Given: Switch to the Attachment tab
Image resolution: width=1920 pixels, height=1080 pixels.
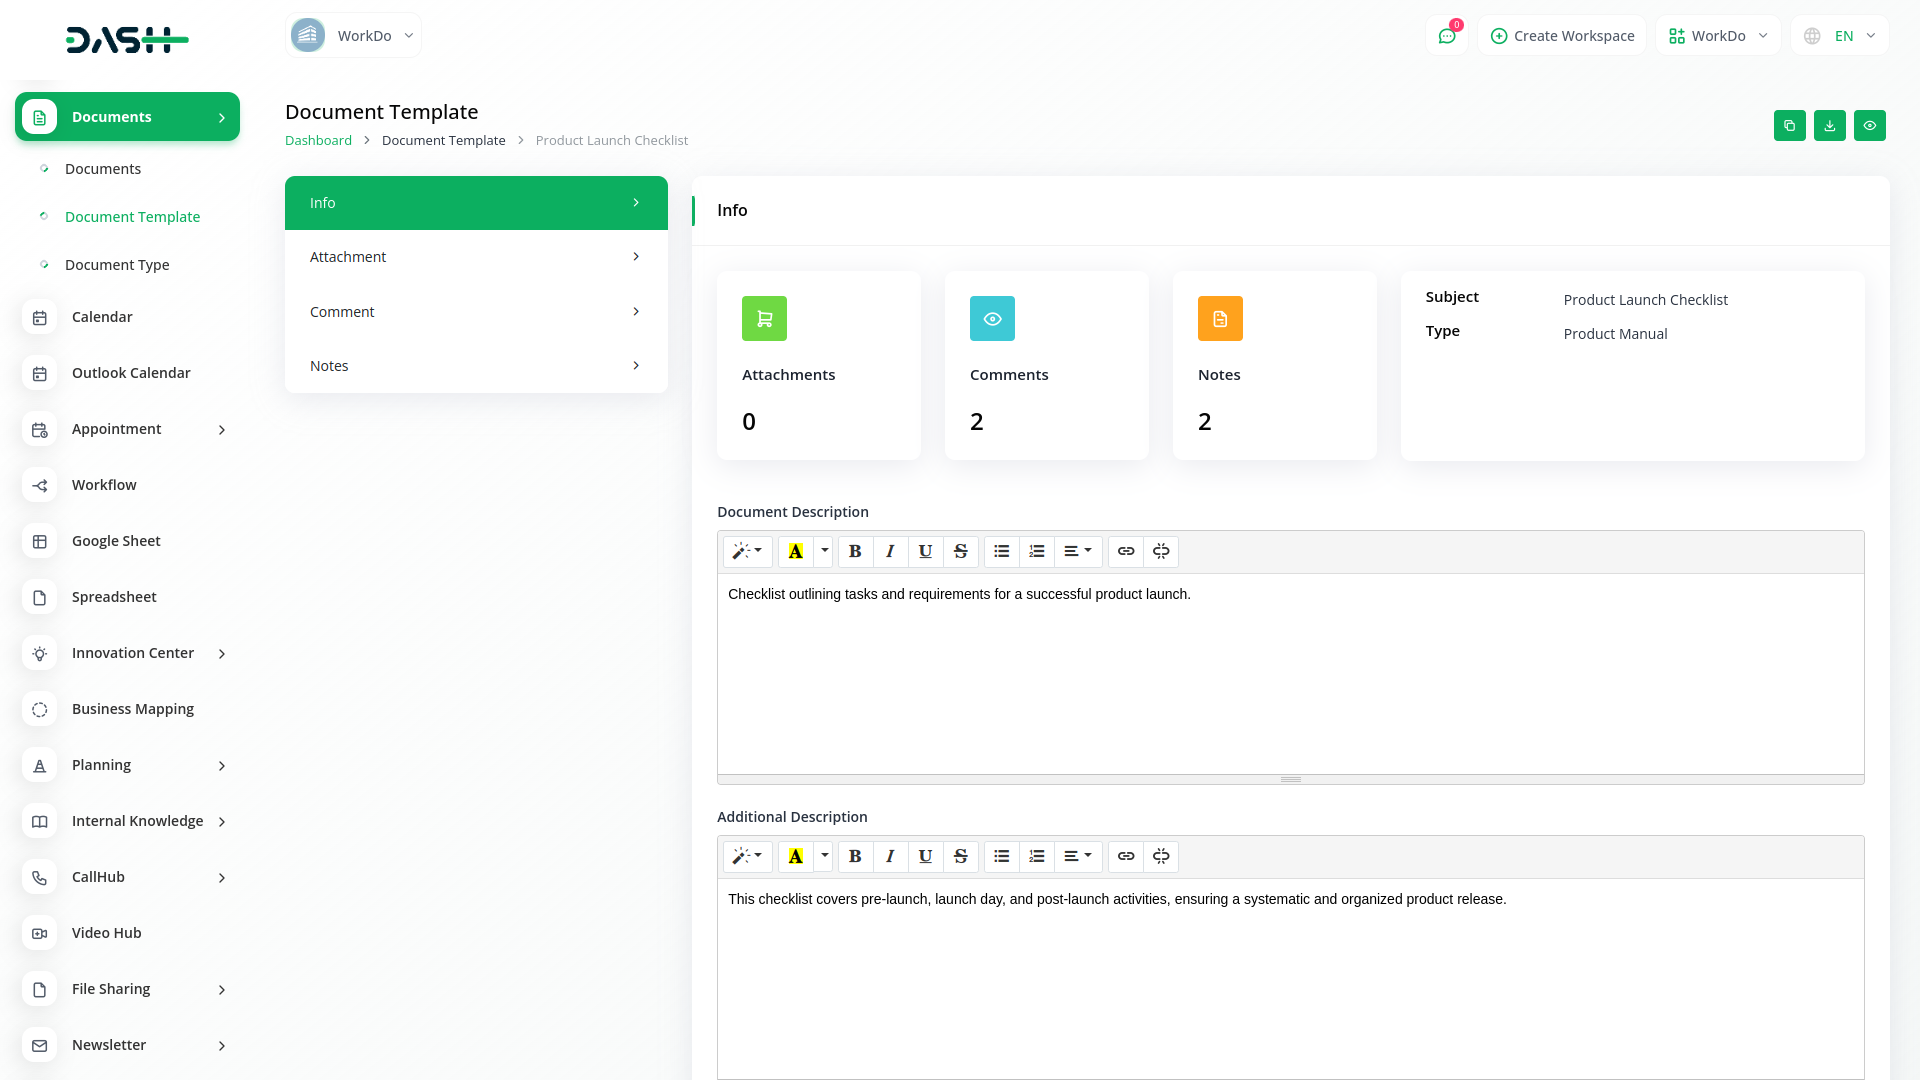Looking at the screenshot, I should coord(476,257).
